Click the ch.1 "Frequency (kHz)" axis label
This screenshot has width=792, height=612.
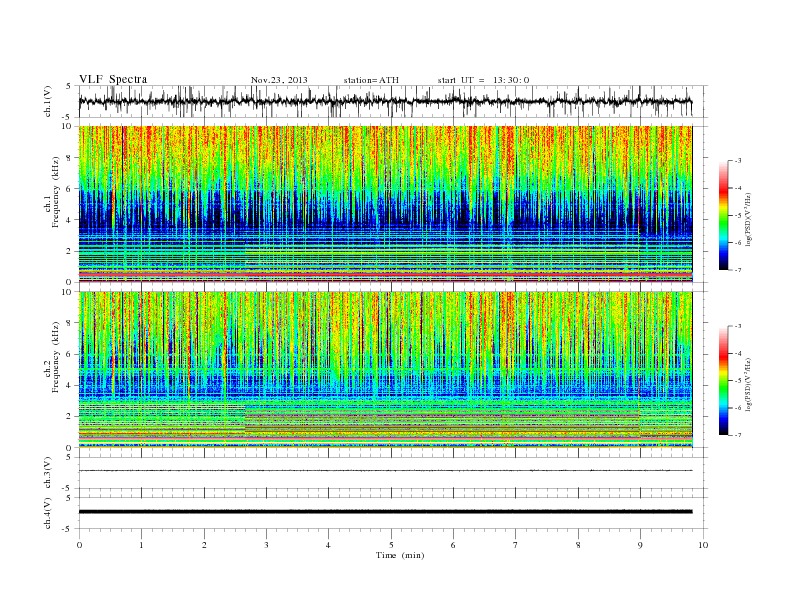(56, 192)
